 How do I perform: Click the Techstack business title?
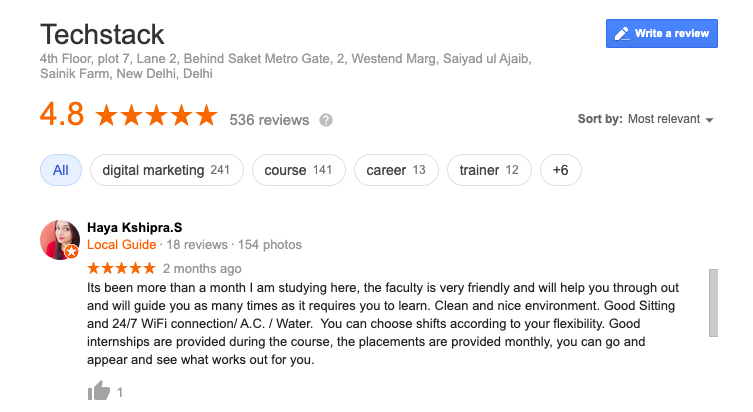102,35
